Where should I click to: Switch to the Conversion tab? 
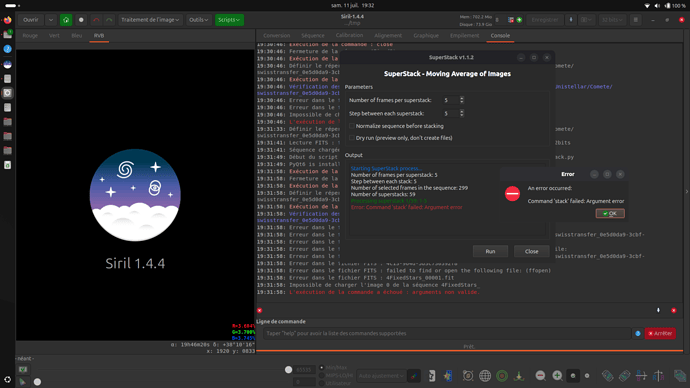276,36
